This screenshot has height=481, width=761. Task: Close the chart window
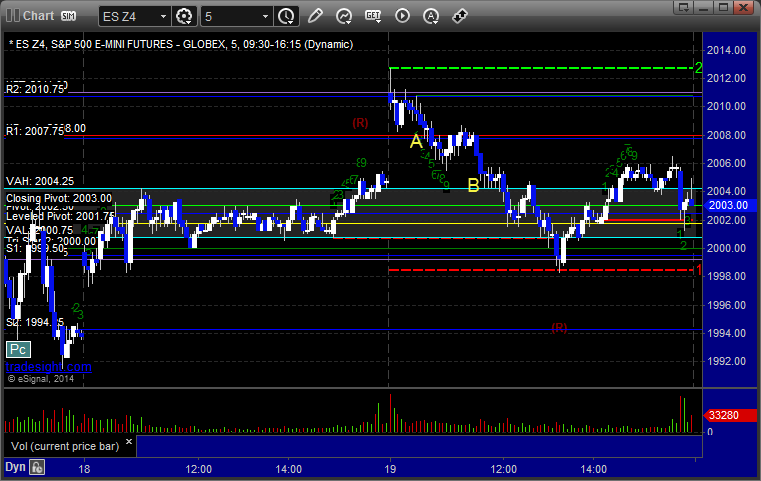[x=744, y=7]
